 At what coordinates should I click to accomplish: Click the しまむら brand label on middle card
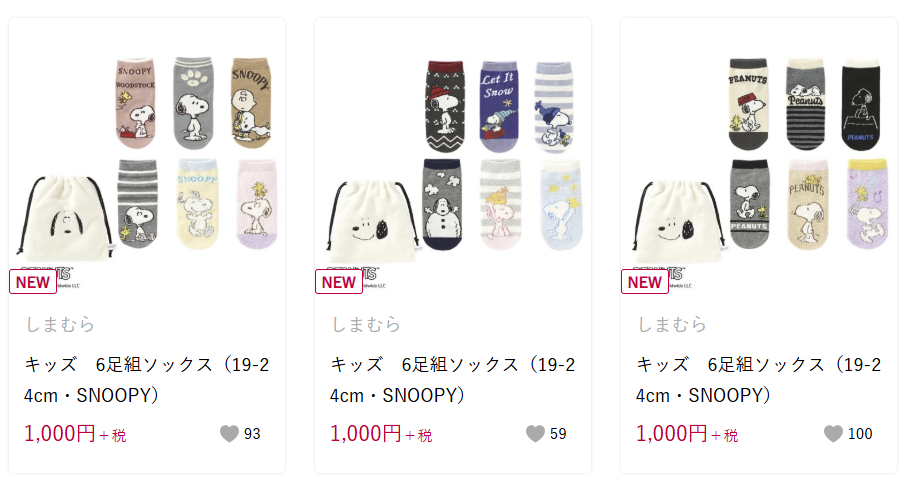coord(366,324)
